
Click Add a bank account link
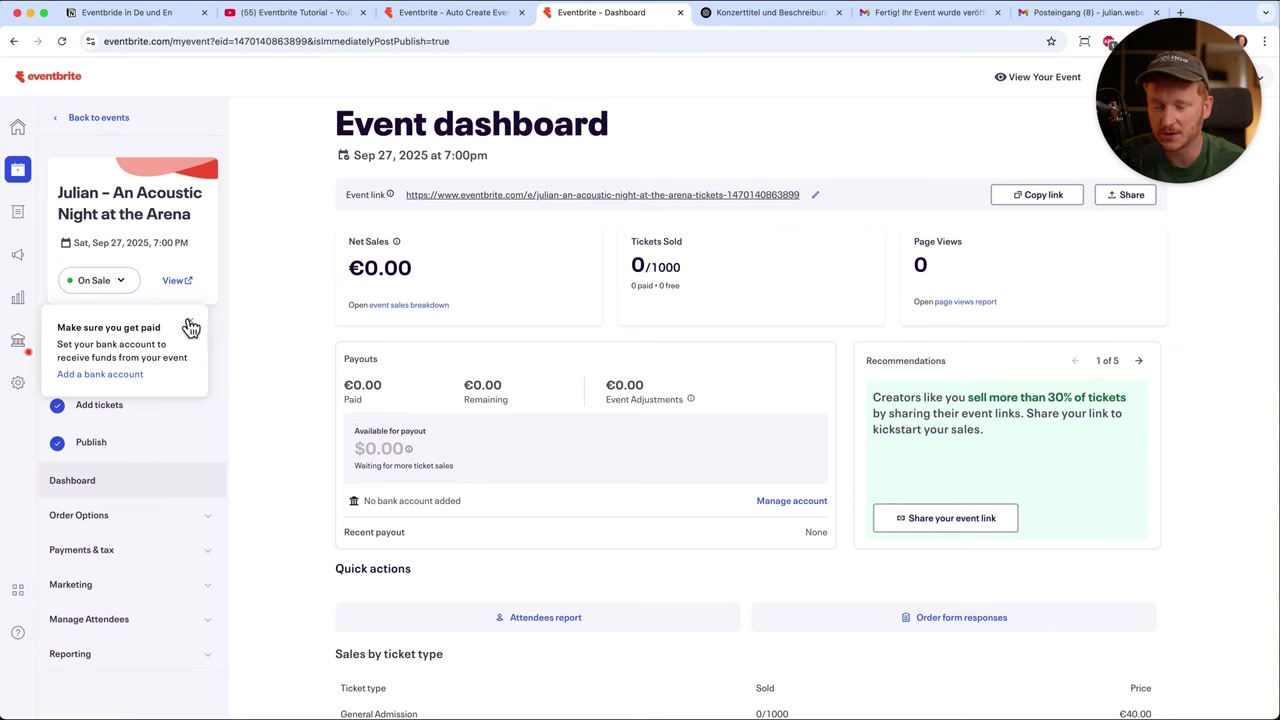[x=100, y=374]
